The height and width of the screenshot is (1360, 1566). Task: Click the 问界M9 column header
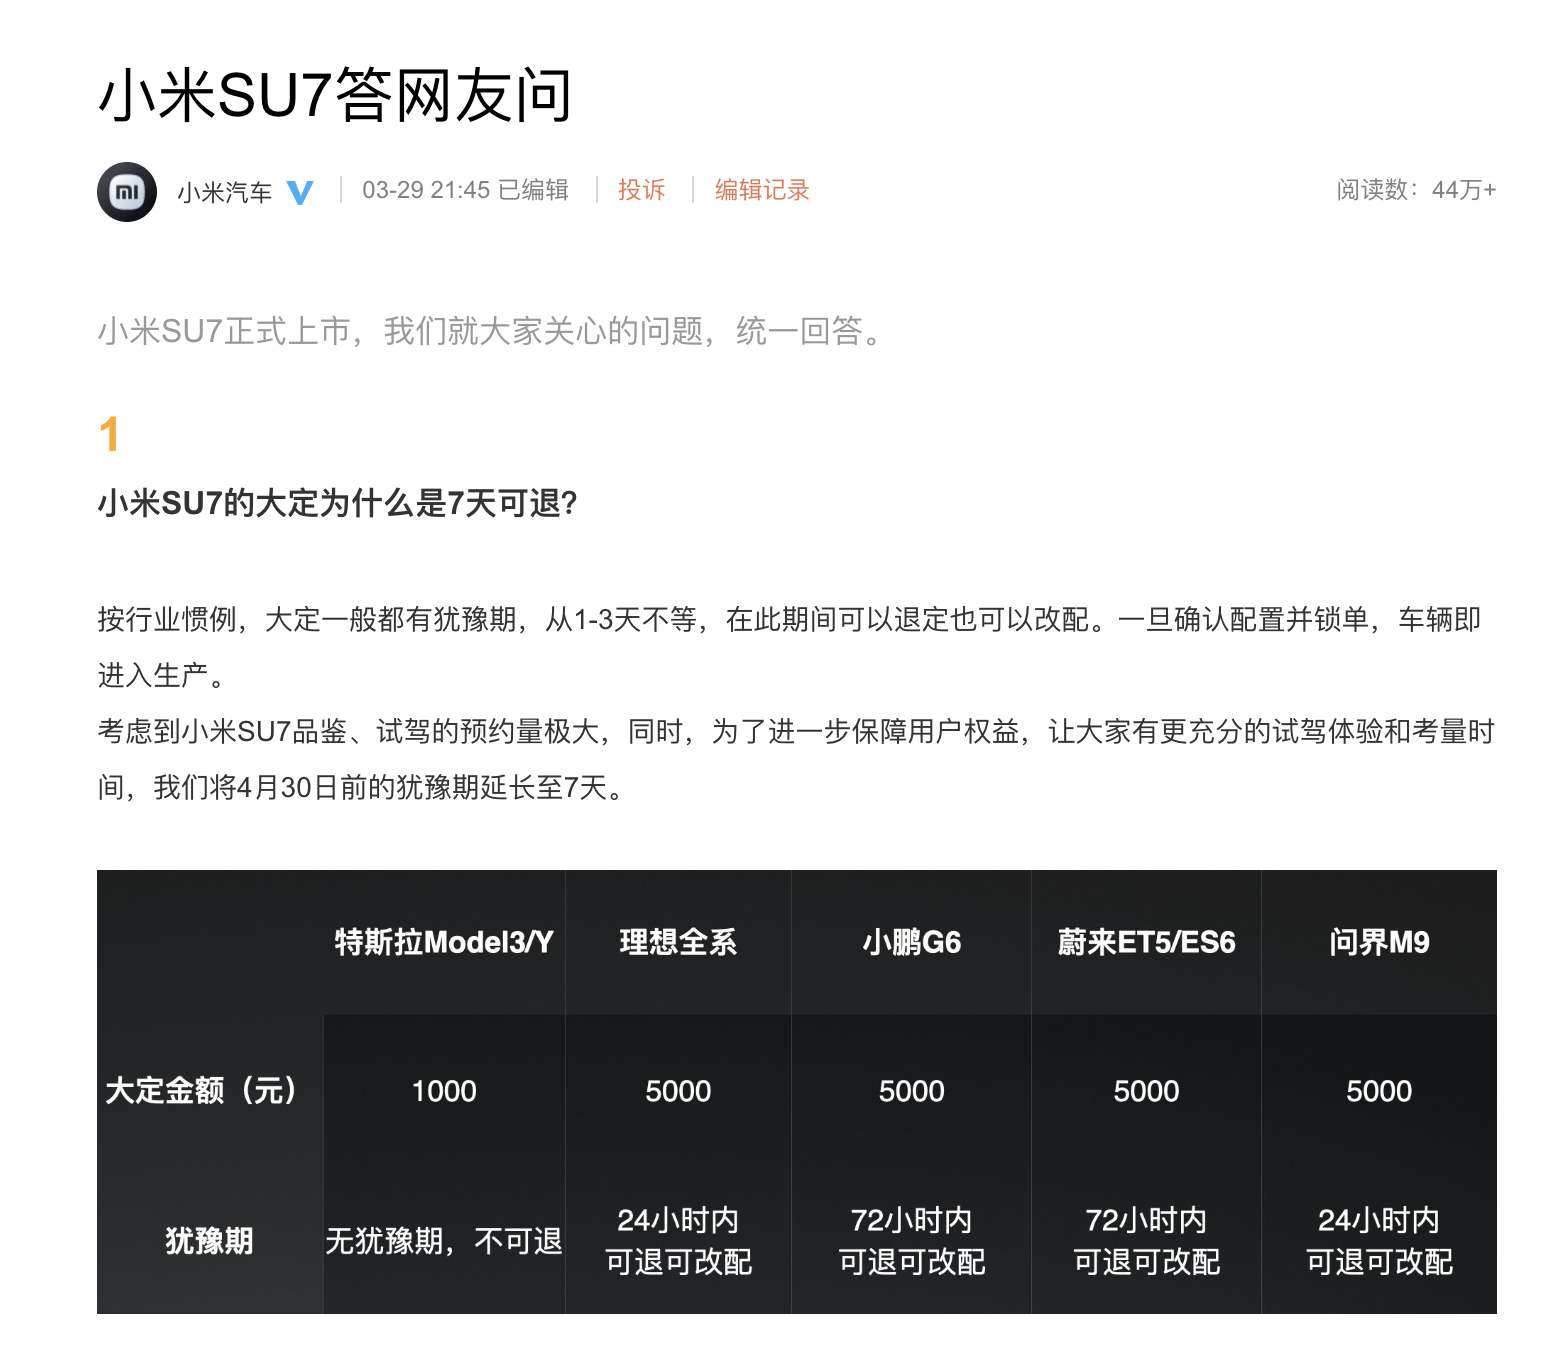click(1379, 942)
